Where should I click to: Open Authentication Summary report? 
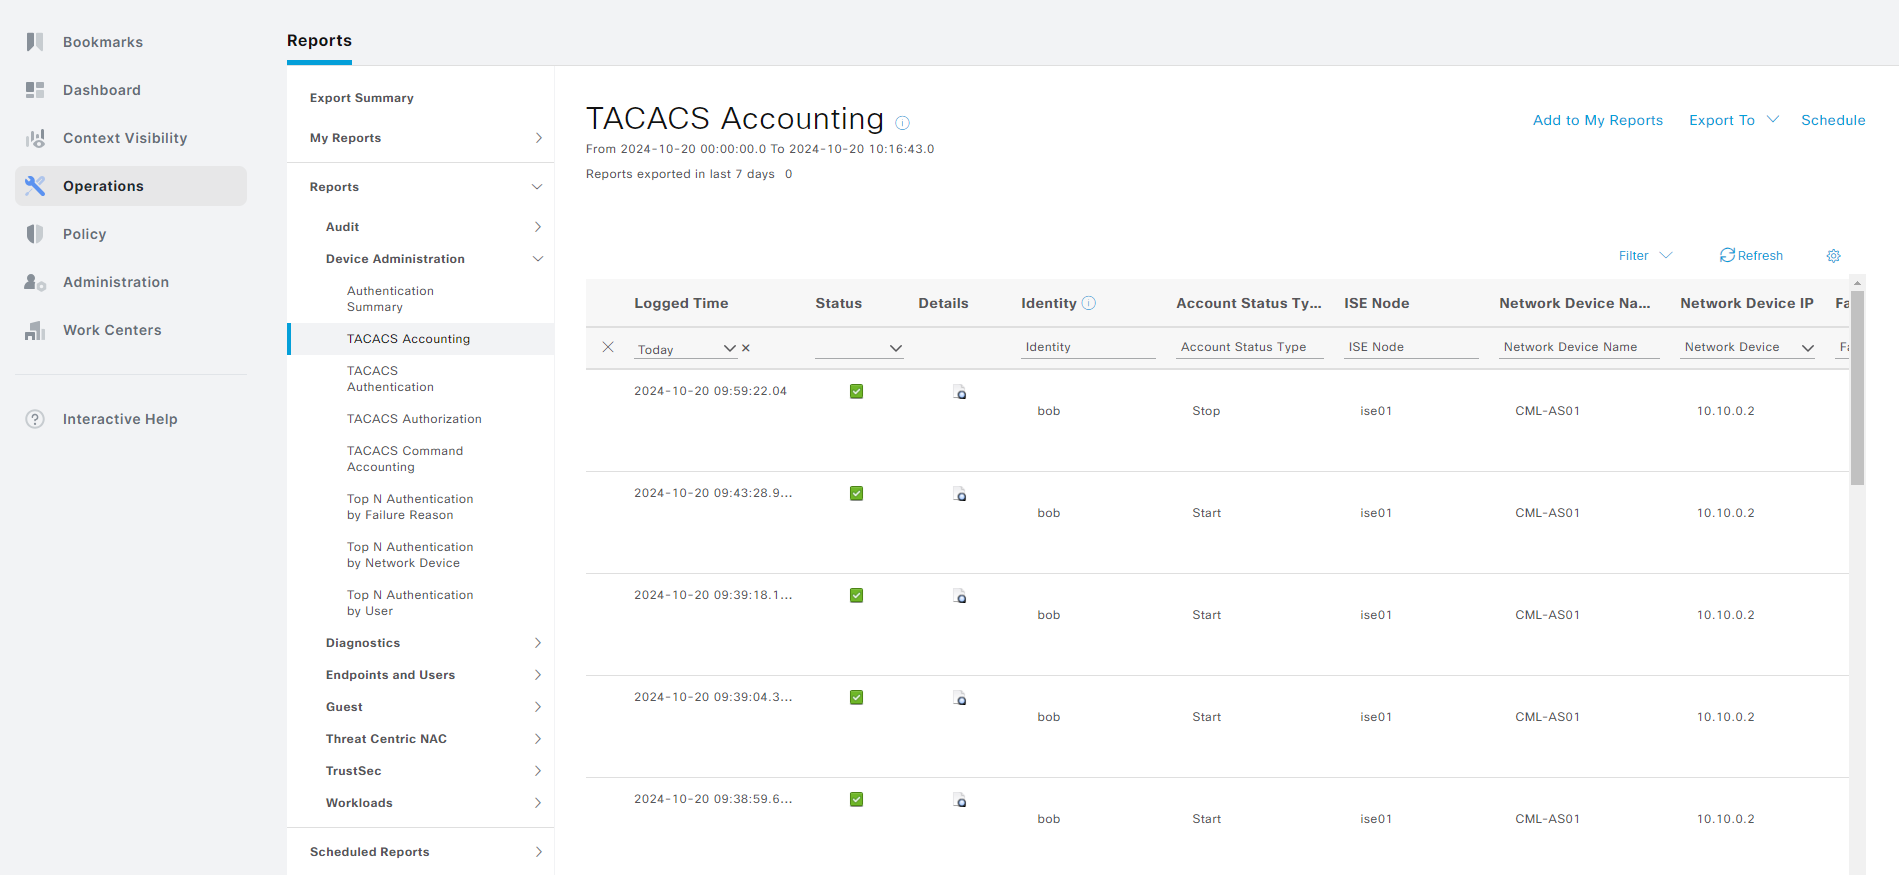coord(390,299)
